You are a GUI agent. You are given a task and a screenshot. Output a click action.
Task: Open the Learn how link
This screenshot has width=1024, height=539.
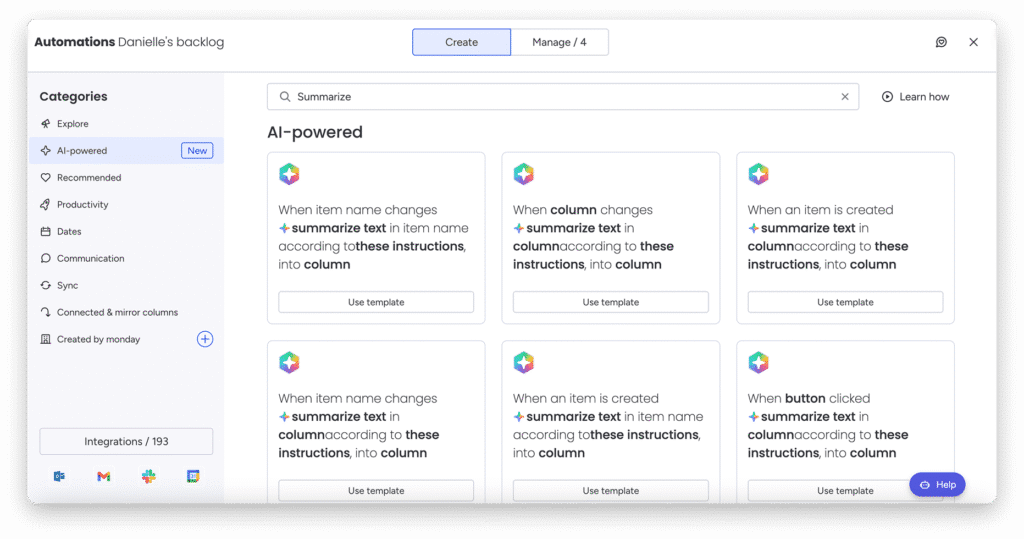click(916, 97)
